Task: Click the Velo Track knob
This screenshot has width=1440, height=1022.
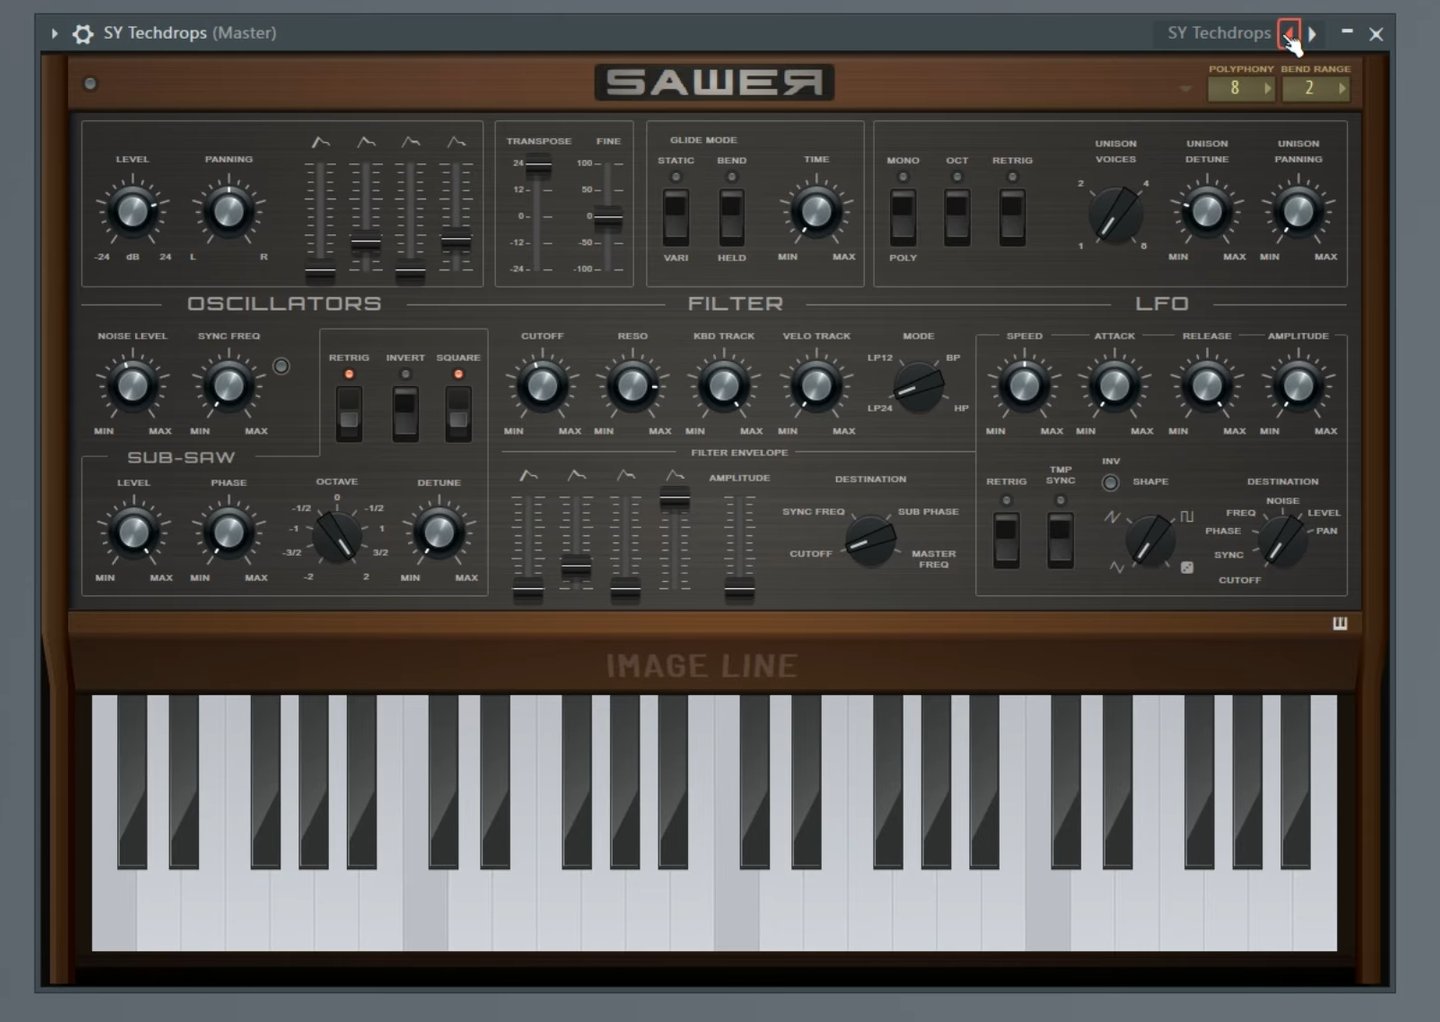Action: (816, 386)
